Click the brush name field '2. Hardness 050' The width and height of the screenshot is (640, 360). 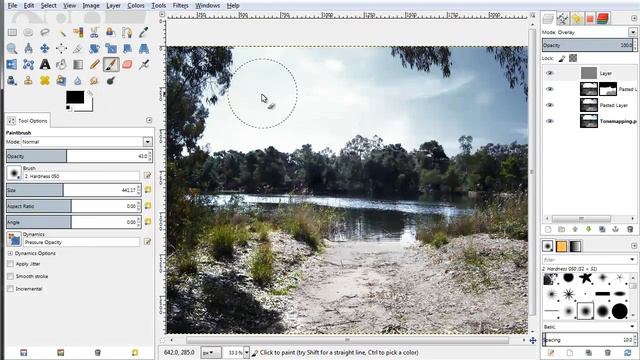(x=81, y=176)
